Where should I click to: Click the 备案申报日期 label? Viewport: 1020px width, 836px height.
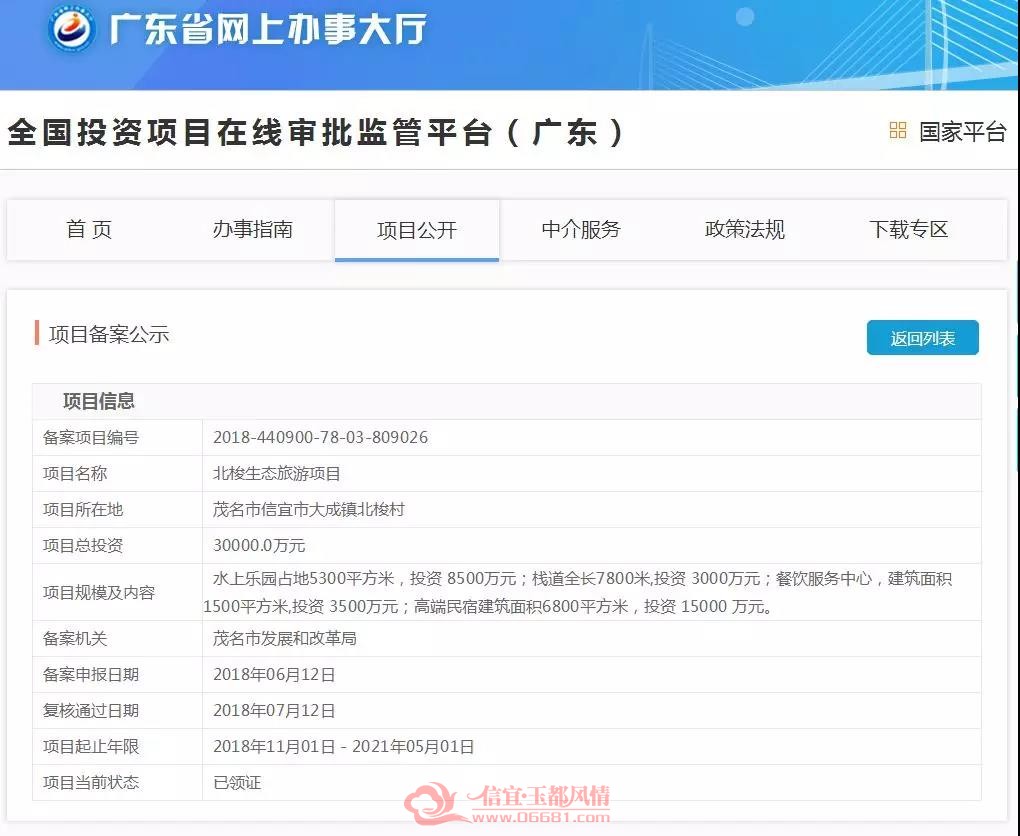(x=91, y=675)
